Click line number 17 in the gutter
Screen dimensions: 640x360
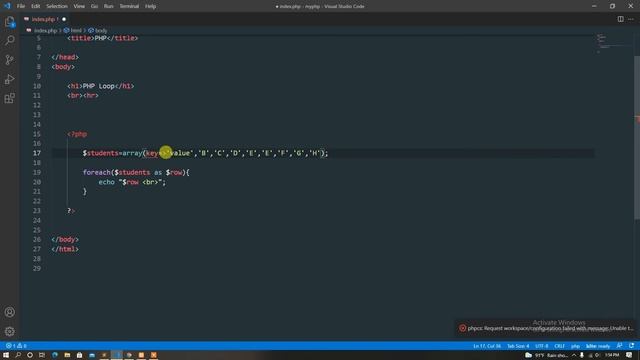[x=37, y=153]
